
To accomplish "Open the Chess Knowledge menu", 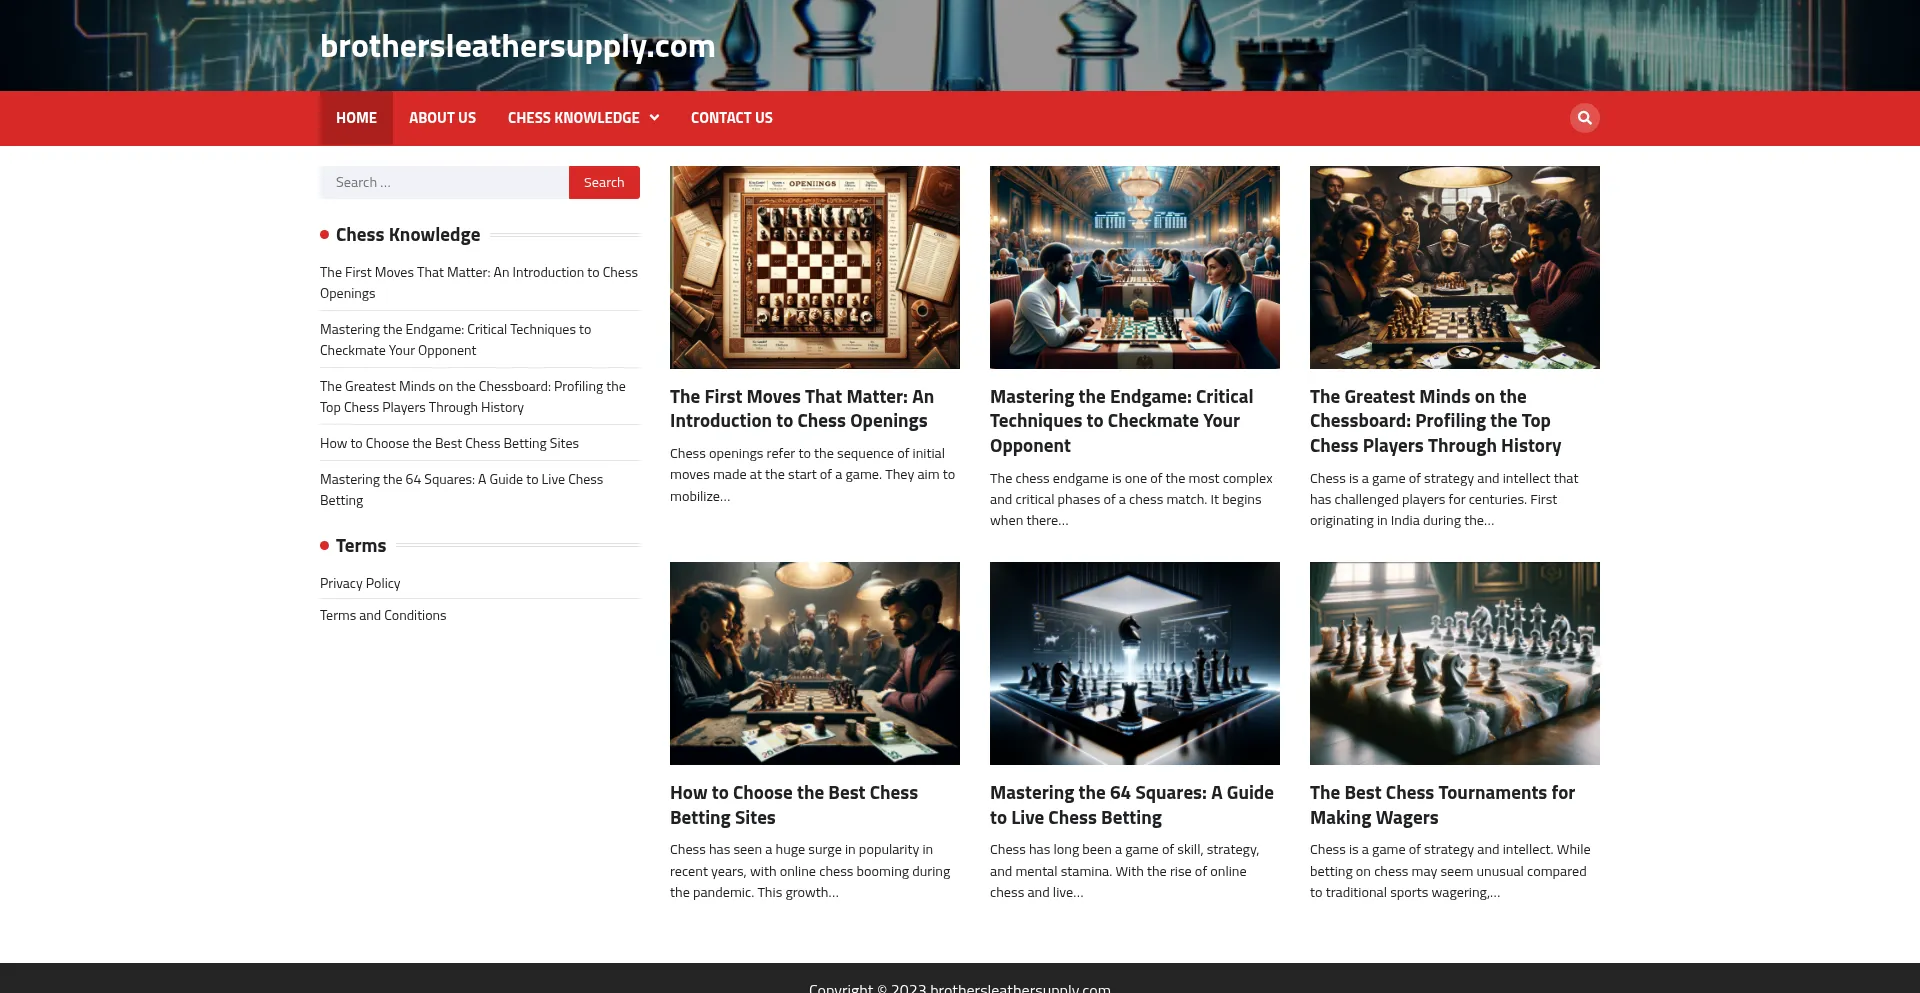I will (x=573, y=118).
